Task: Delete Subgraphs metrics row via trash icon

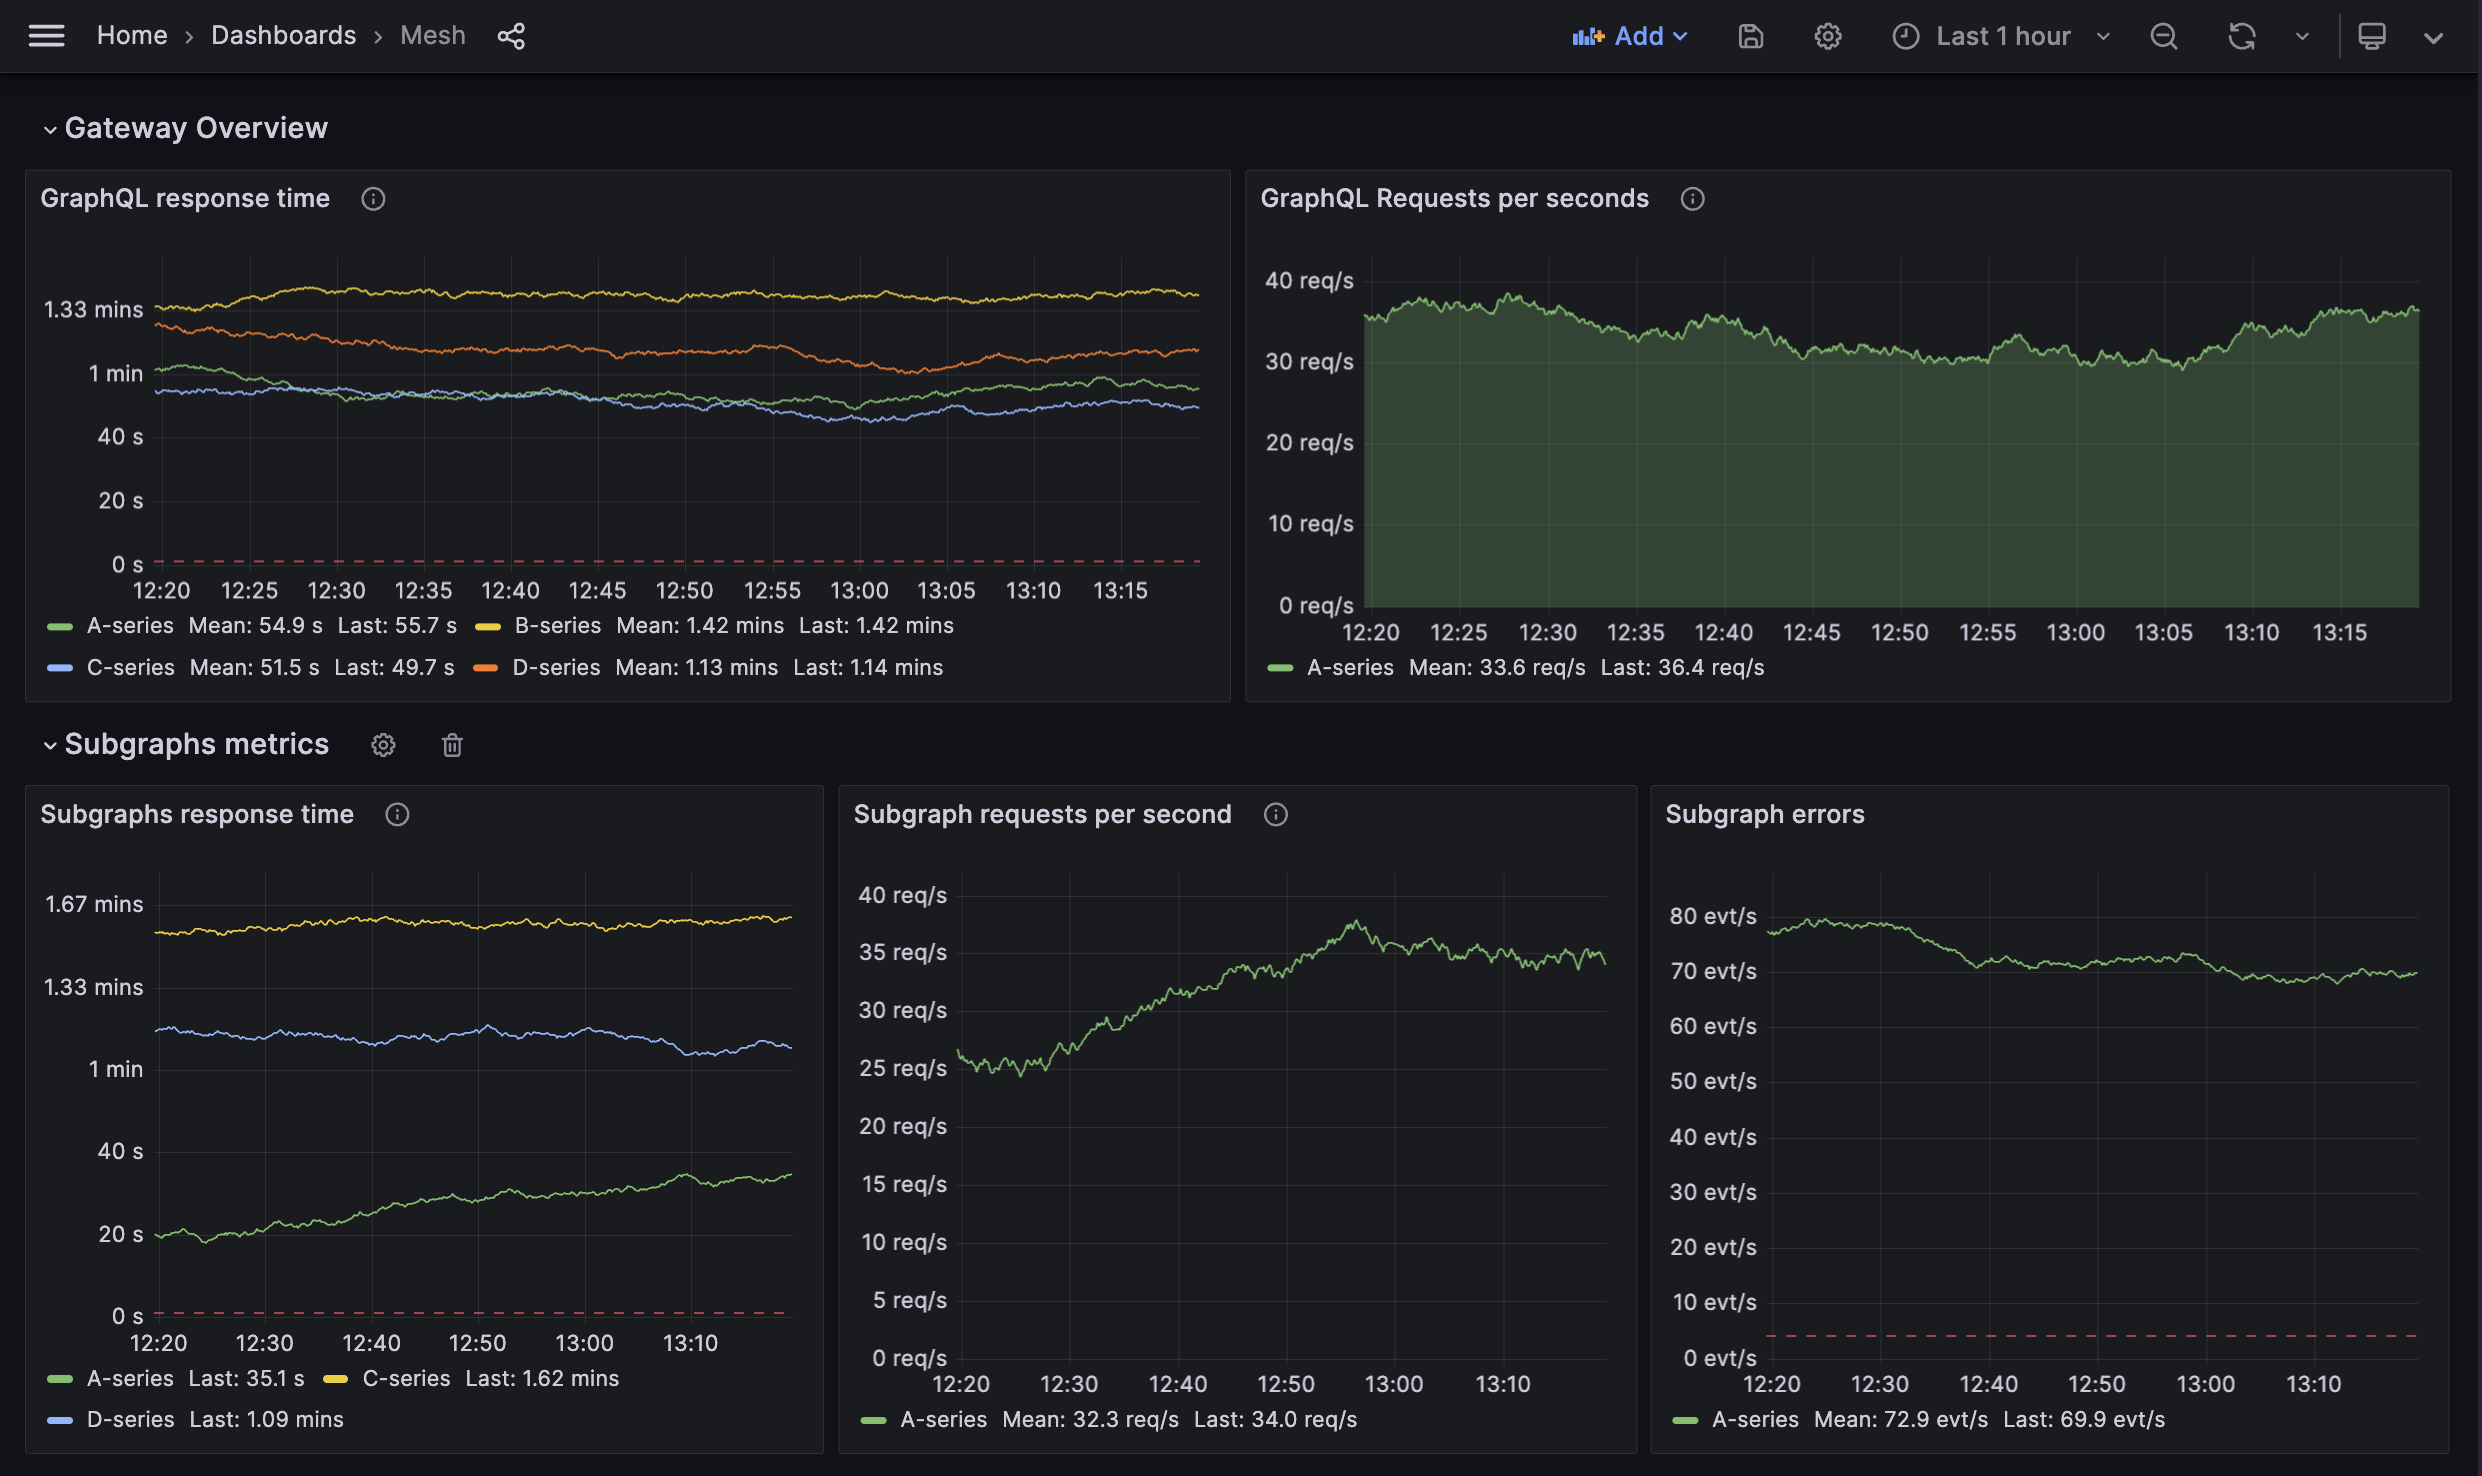Action: click(x=452, y=745)
